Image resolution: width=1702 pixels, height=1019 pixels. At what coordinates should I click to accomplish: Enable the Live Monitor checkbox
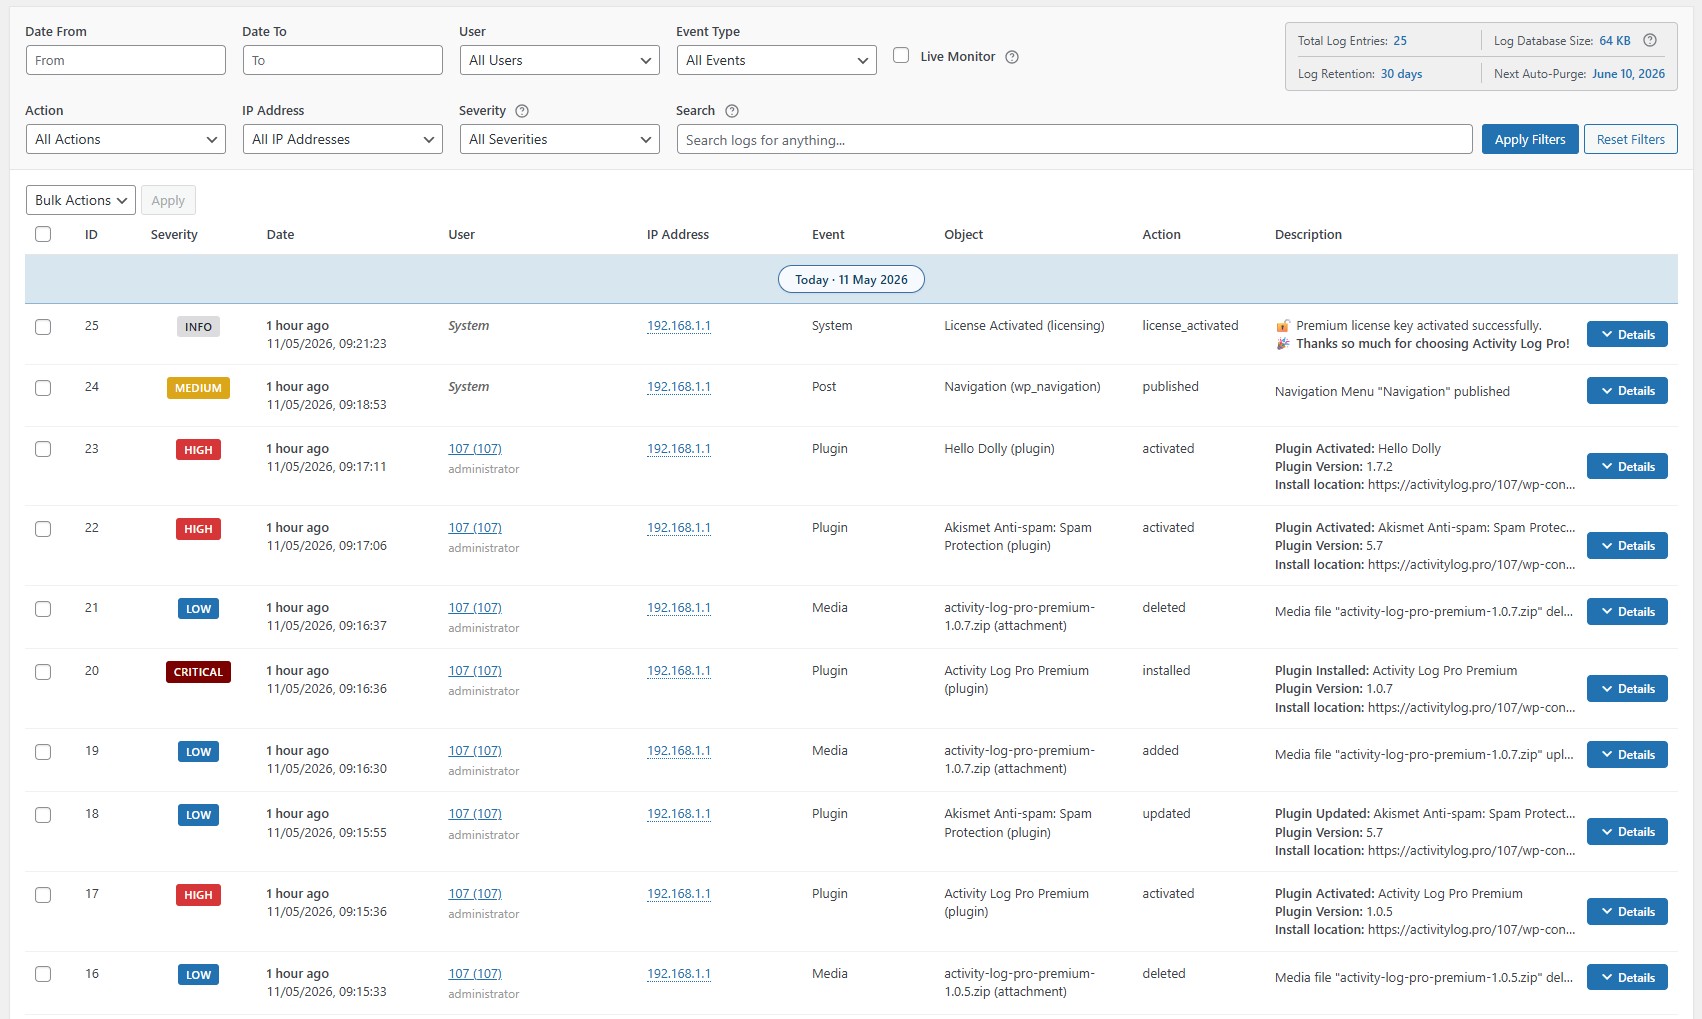(901, 56)
